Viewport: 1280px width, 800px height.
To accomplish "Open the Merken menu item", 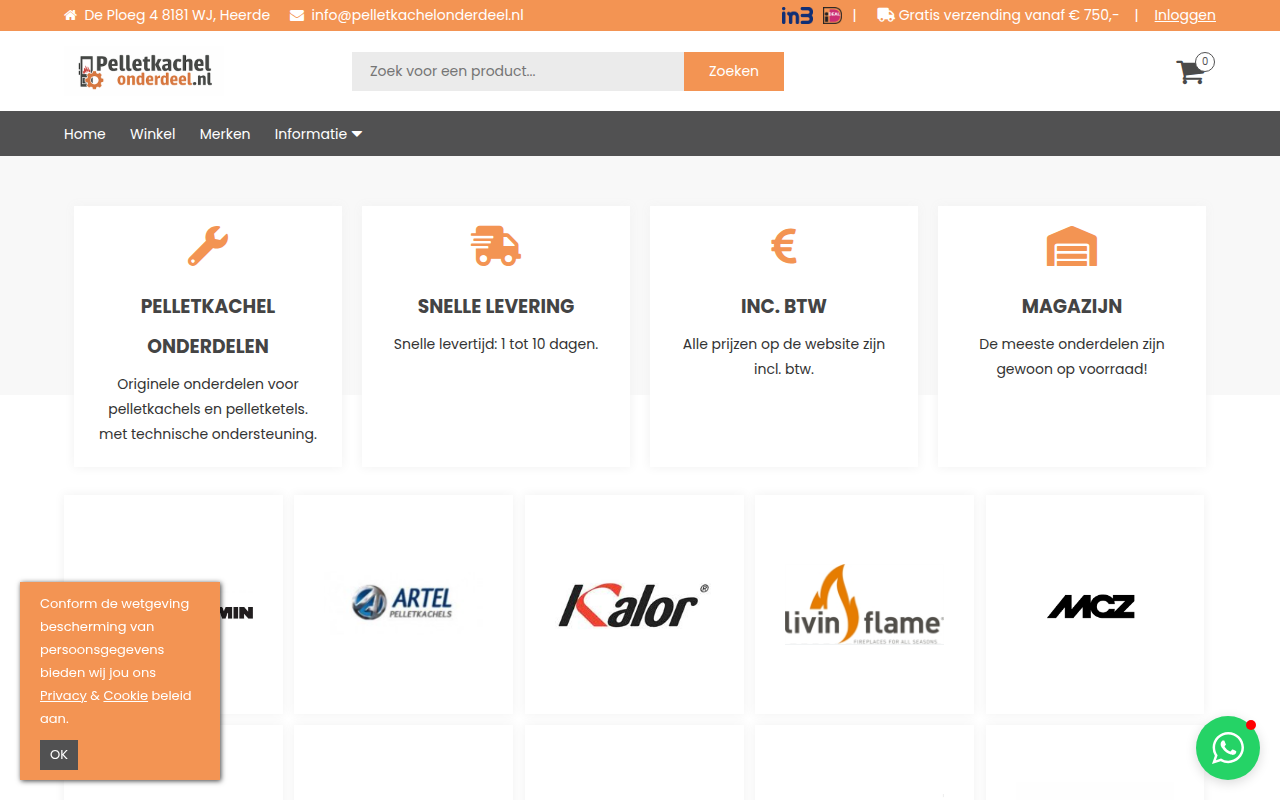I will click(x=225, y=134).
